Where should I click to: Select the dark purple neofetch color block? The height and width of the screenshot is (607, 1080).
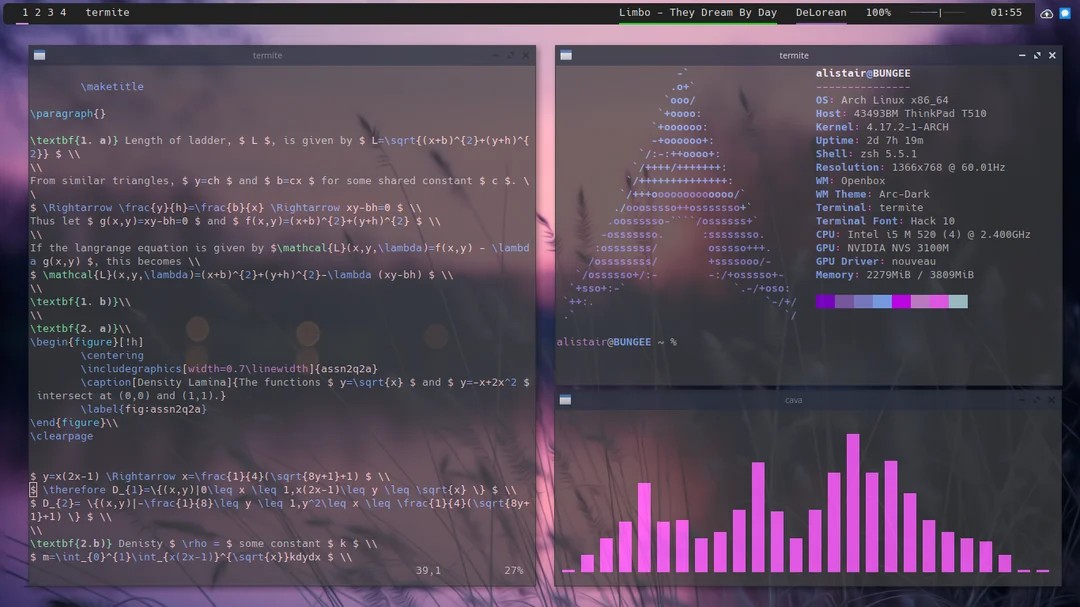click(825, 301)
